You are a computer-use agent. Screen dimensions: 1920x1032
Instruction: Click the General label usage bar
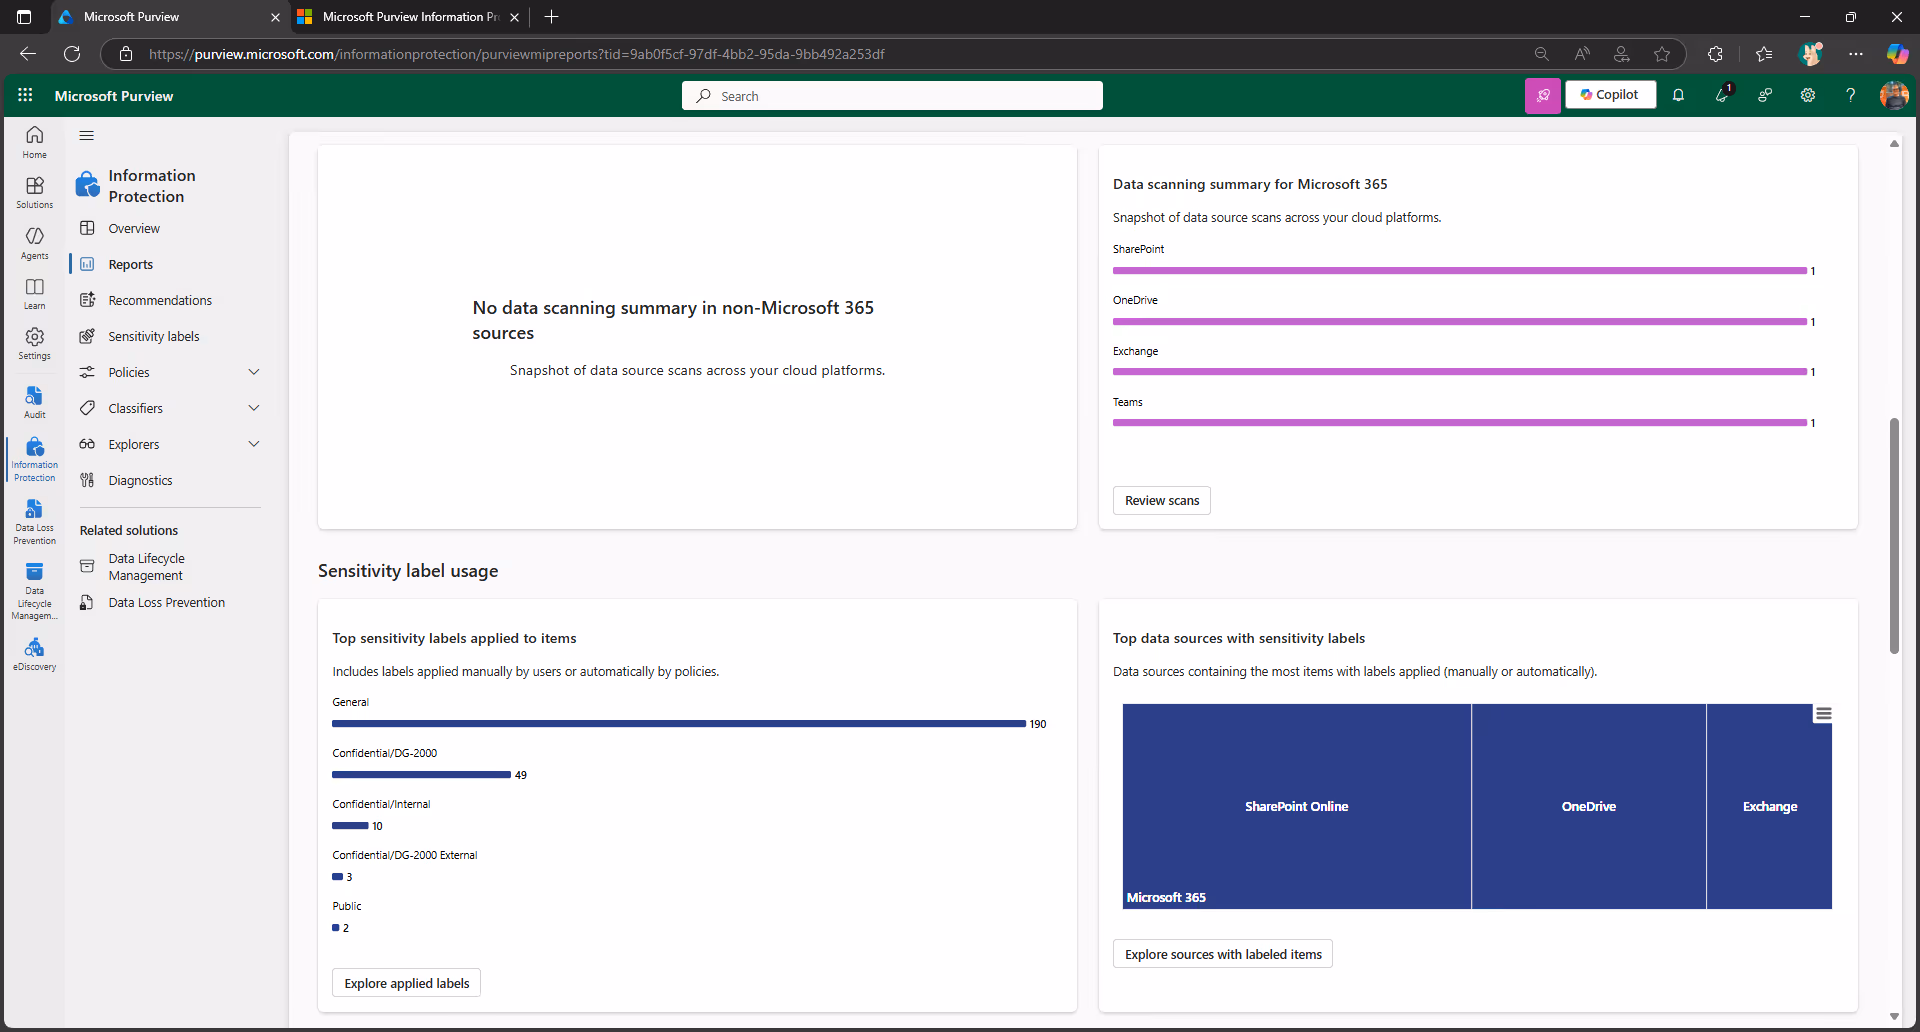tap(679, 723)
